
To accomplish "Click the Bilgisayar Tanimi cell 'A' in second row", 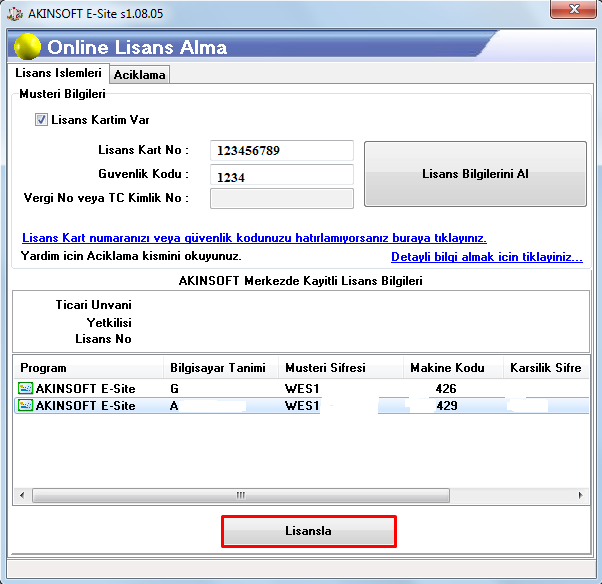I will 174,405.
